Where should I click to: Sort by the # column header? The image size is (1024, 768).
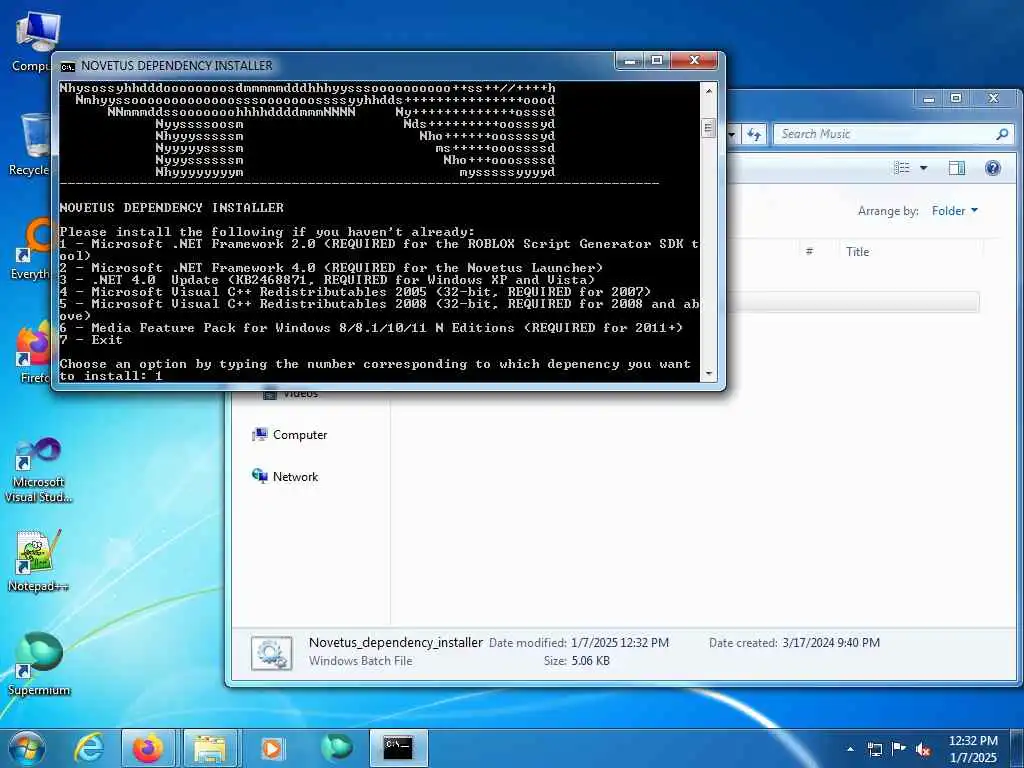[809, 251]
